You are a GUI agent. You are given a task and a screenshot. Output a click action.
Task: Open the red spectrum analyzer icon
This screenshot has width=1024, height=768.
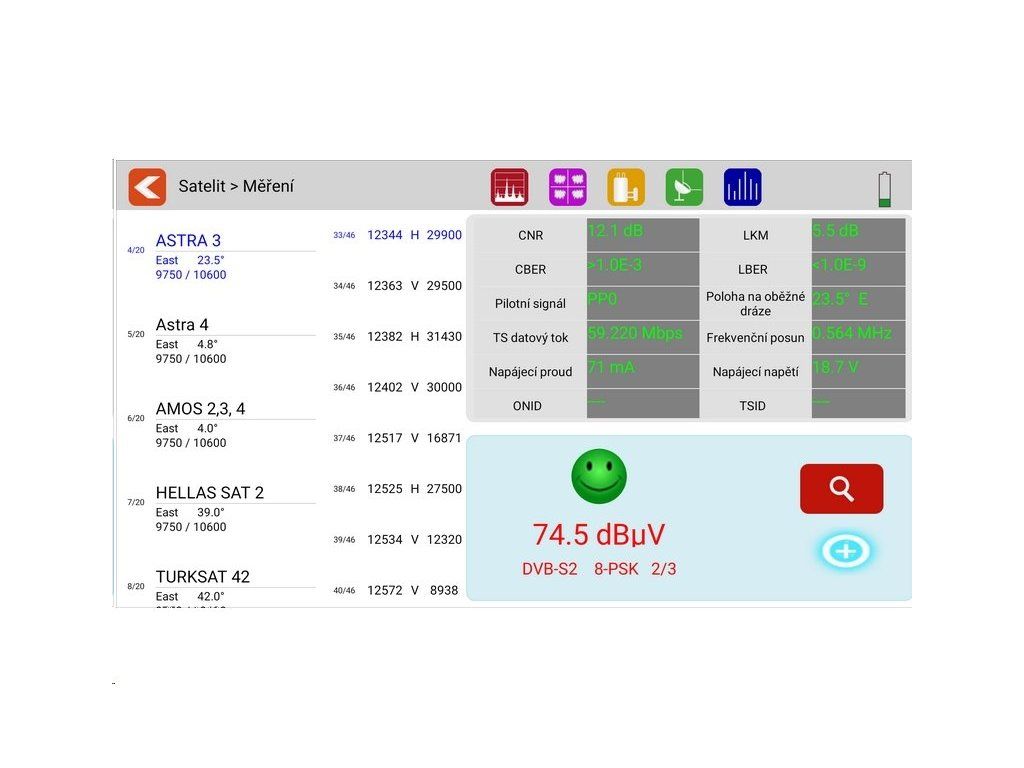point(509,187)
